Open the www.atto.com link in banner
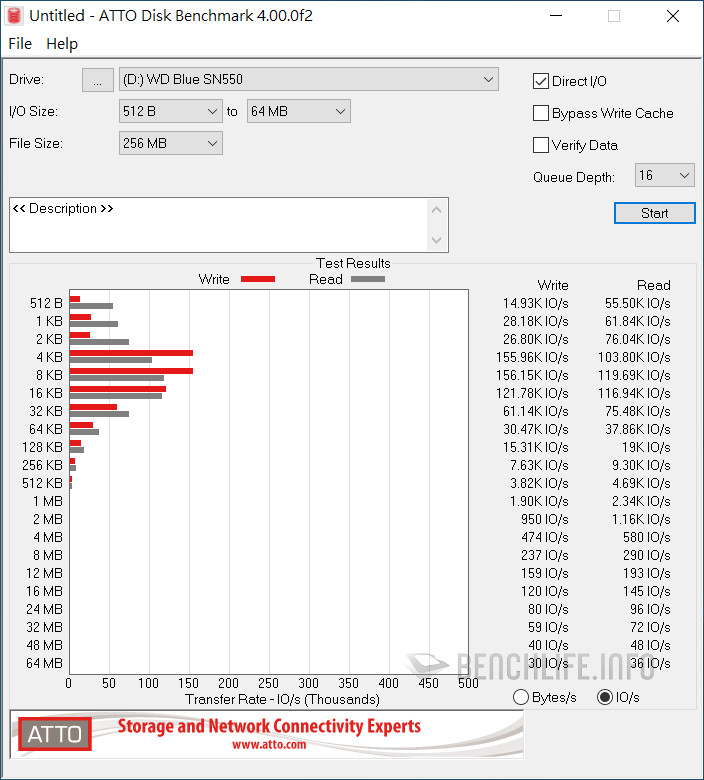 tap(269, 745)
